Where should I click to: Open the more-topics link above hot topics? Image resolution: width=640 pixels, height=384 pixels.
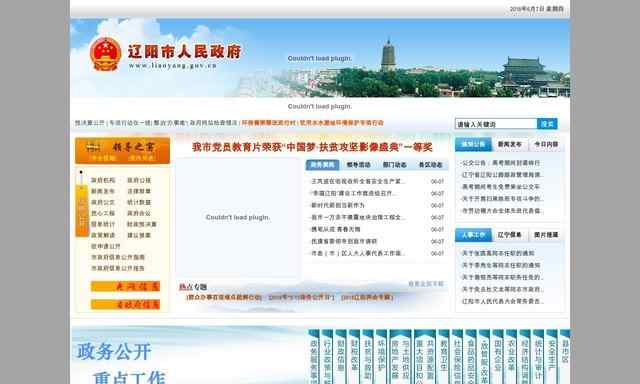[426, 284]
